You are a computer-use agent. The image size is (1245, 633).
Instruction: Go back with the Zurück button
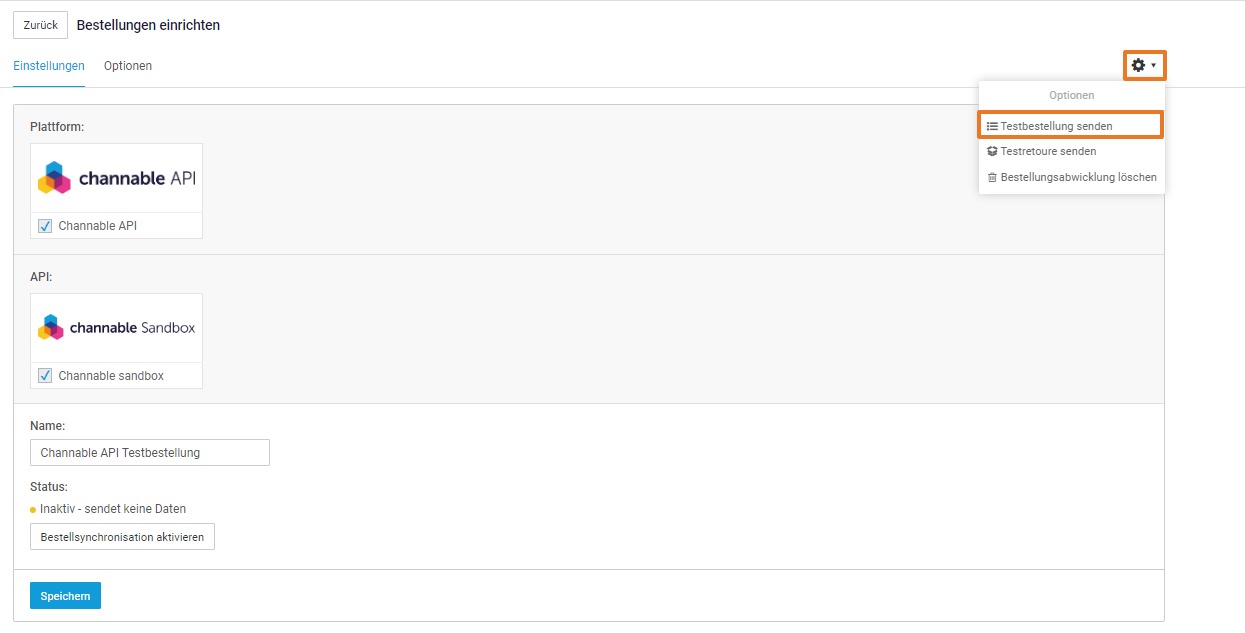[x=40, y=25]
